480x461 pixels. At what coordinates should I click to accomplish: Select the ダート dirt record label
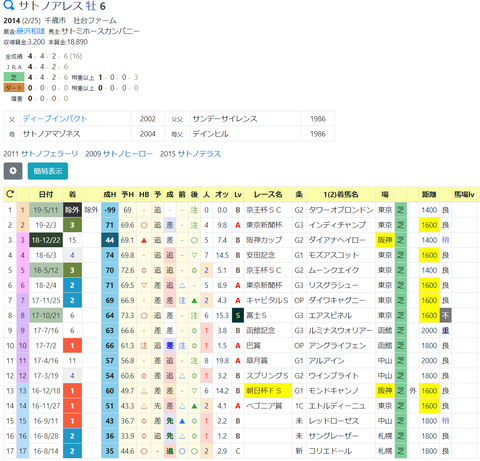point(14,88)
